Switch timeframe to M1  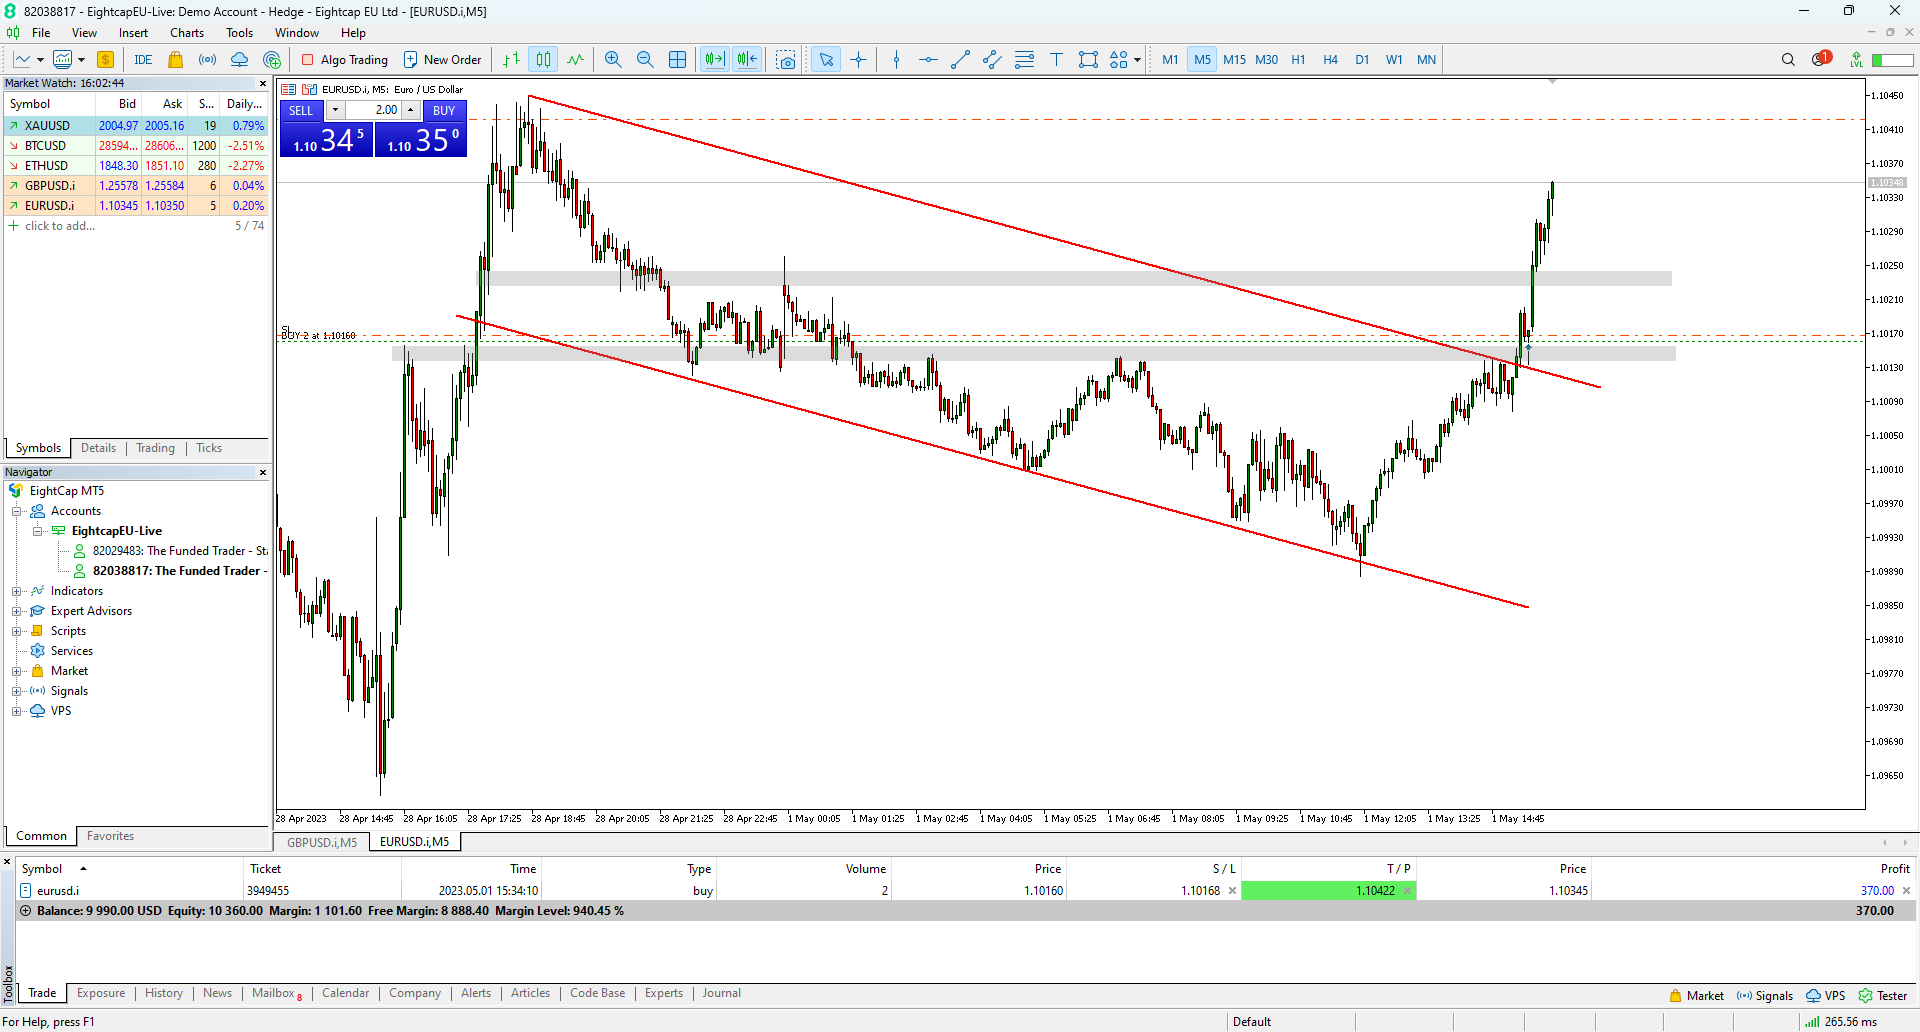click(x=1170, y=60)
